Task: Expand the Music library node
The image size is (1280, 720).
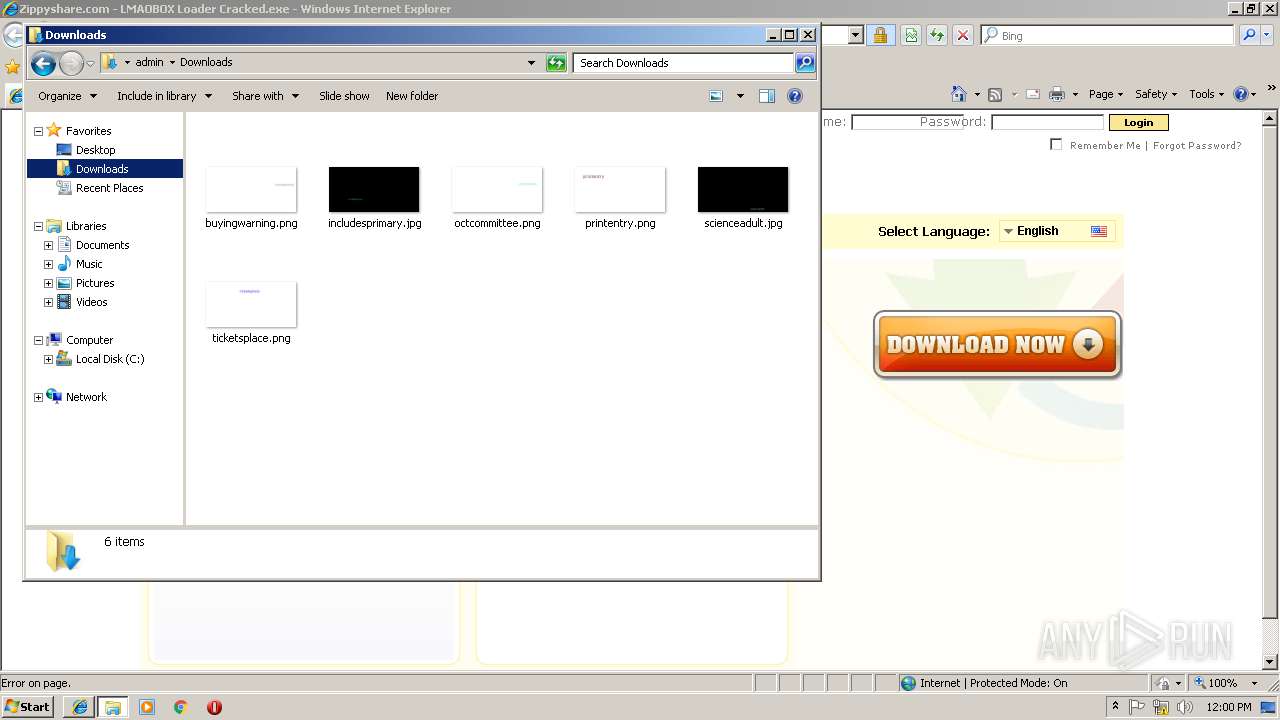Action: (x=48, y=264)
